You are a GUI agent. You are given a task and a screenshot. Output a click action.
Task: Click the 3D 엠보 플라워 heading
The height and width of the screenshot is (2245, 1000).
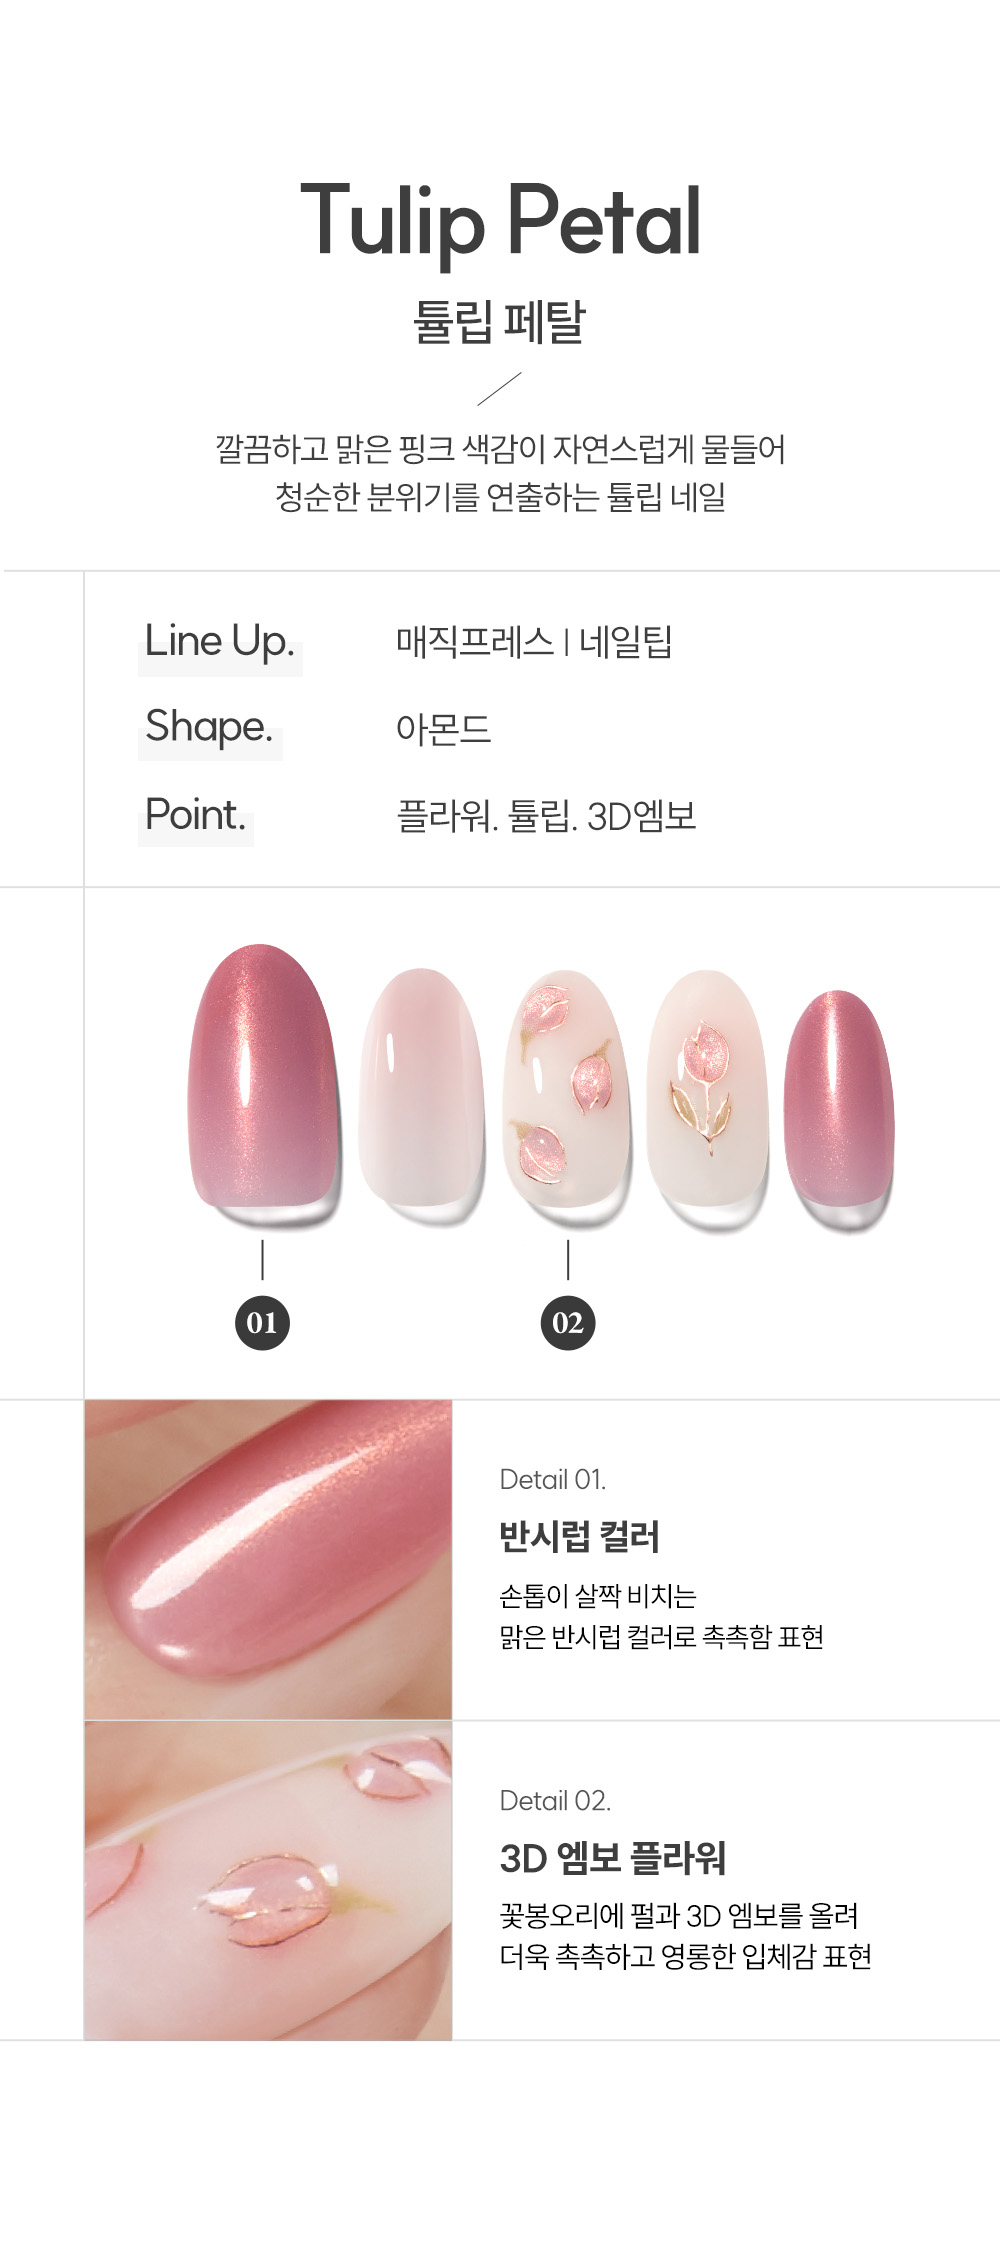click(x=613, y=1859)
